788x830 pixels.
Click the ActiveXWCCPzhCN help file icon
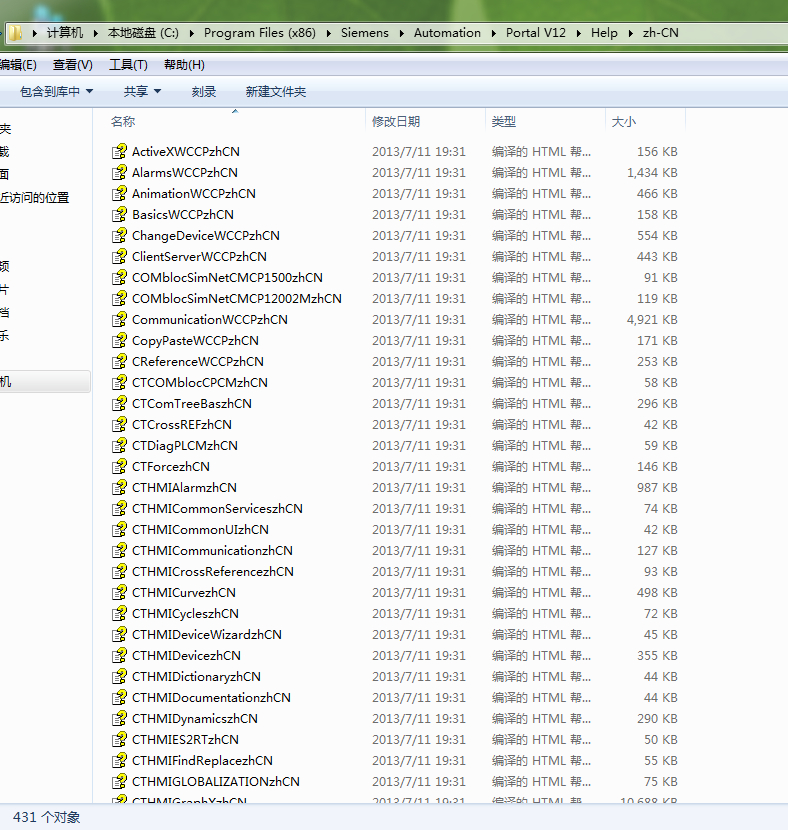pos(120,151)
